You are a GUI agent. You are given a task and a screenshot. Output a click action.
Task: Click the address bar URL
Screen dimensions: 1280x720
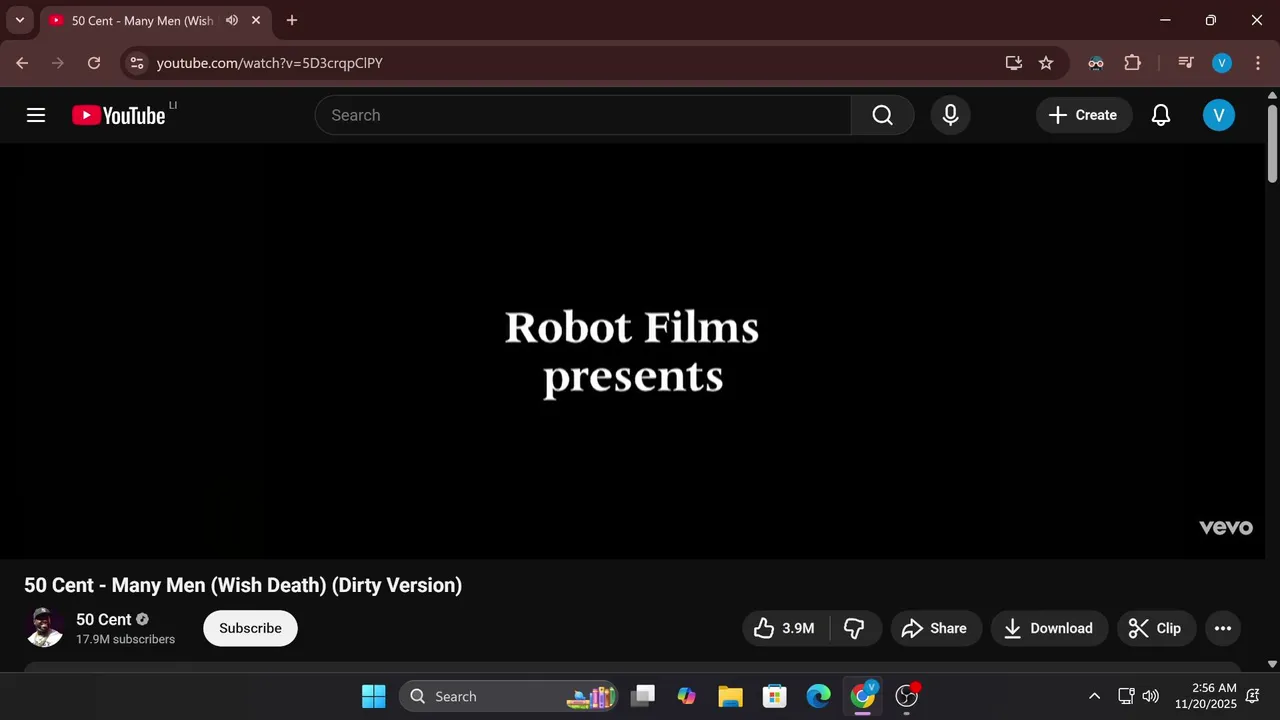click(270, 63)
